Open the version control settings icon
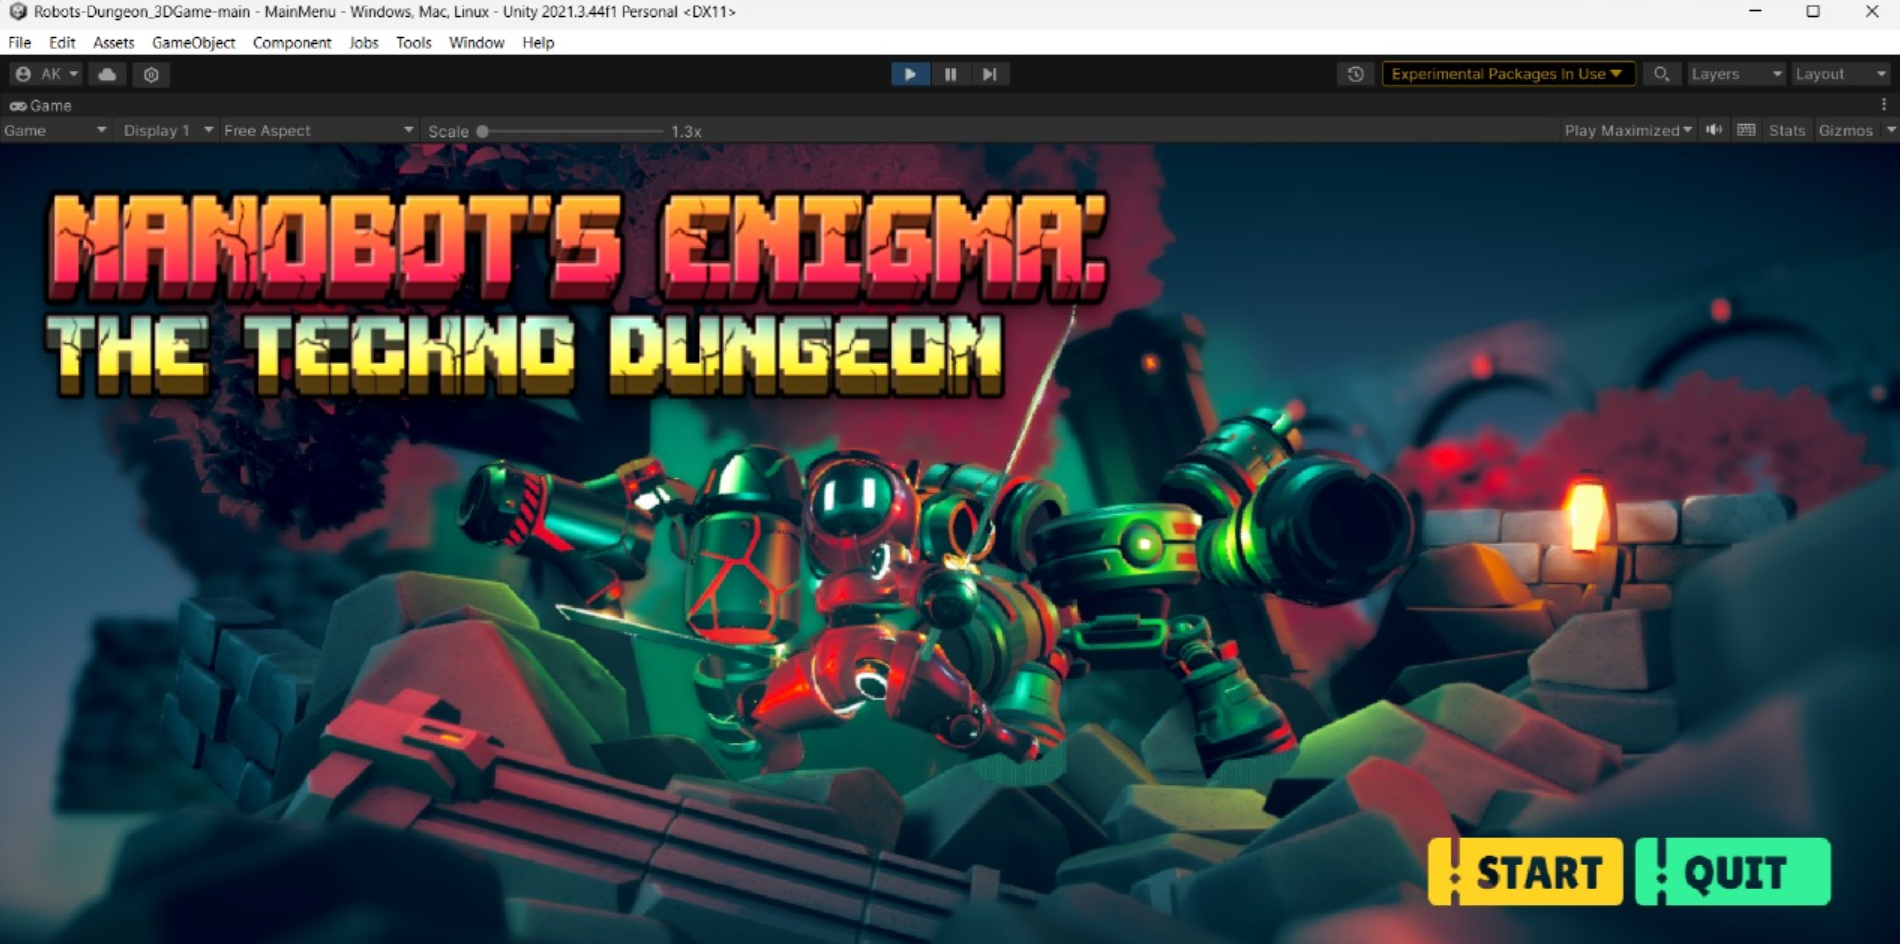 151,74
